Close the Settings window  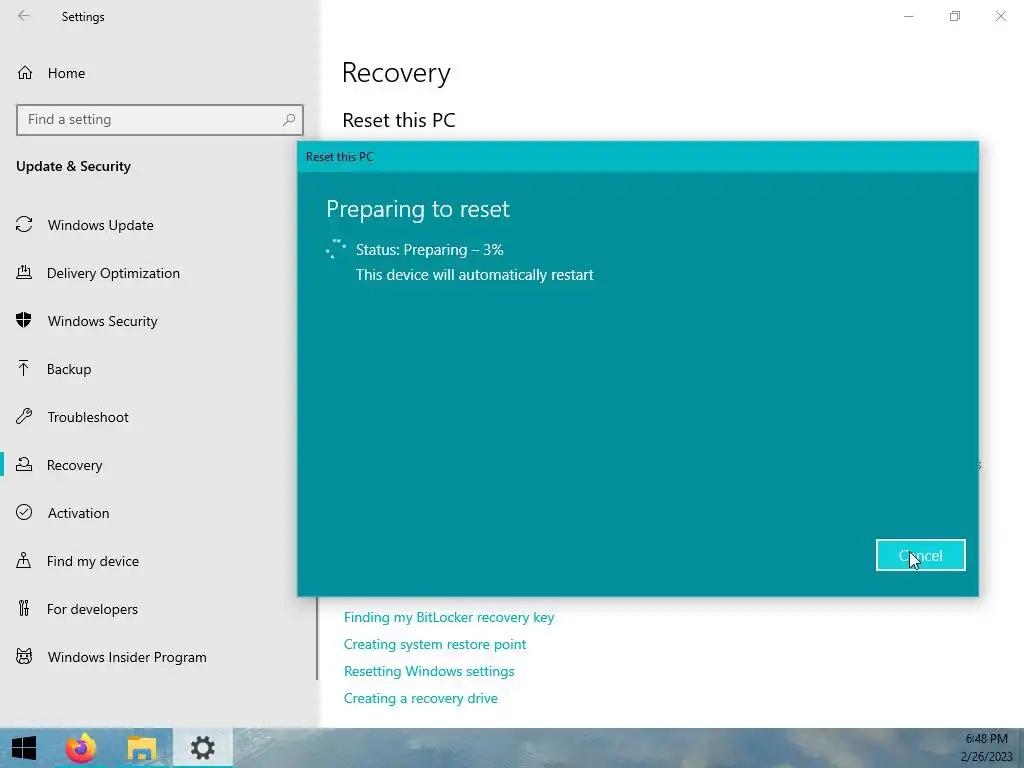tap(1000, 16)
